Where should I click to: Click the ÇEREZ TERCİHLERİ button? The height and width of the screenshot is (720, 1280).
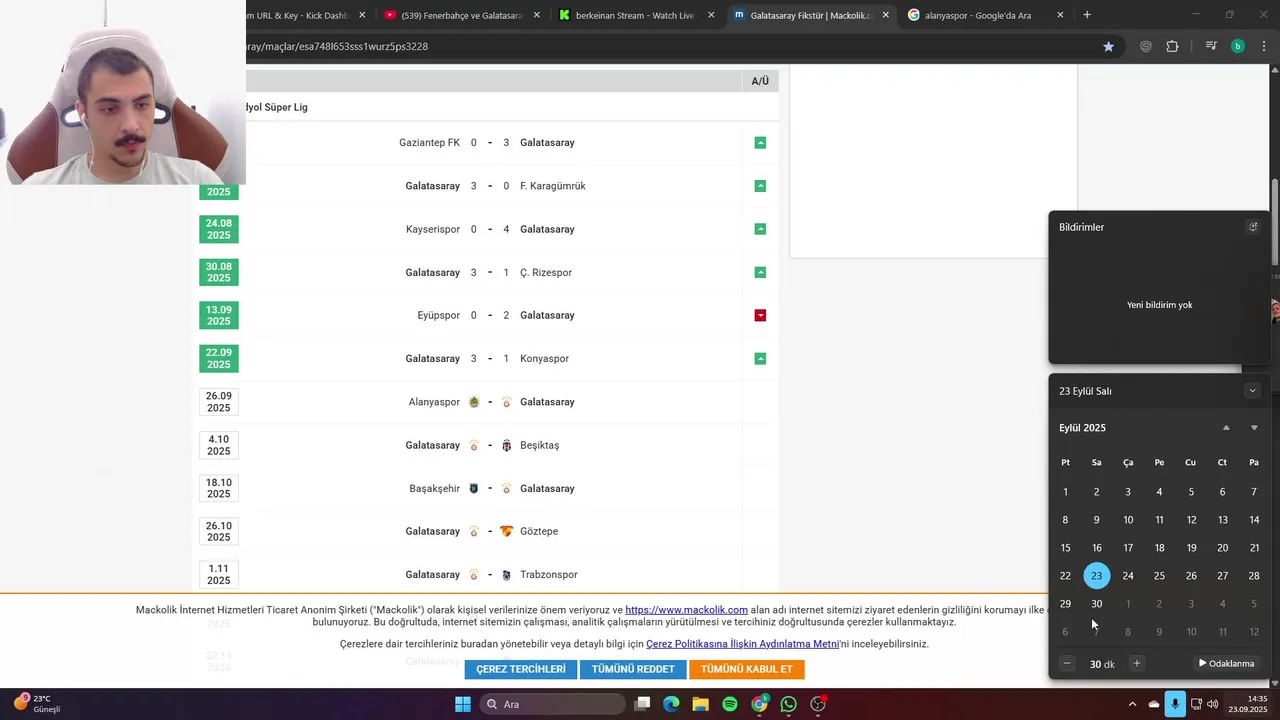coord(520,669)
